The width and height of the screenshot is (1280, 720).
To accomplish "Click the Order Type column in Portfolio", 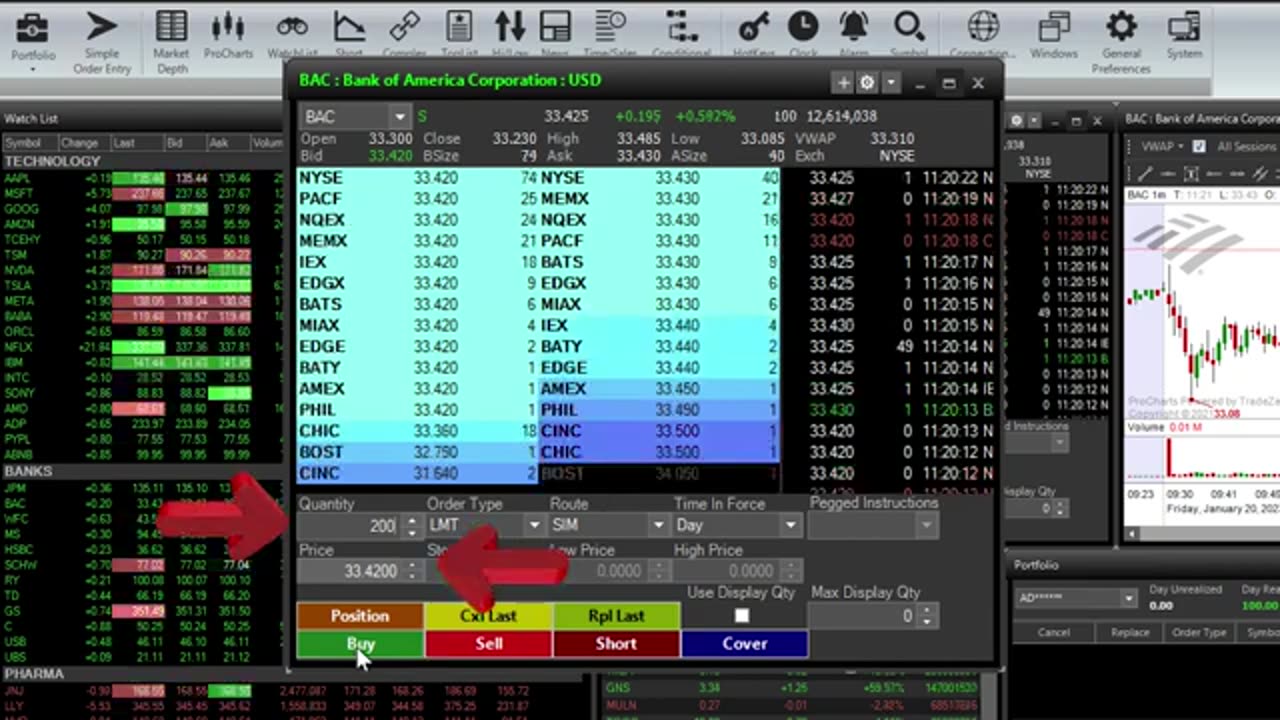I will click(1199, 632).
